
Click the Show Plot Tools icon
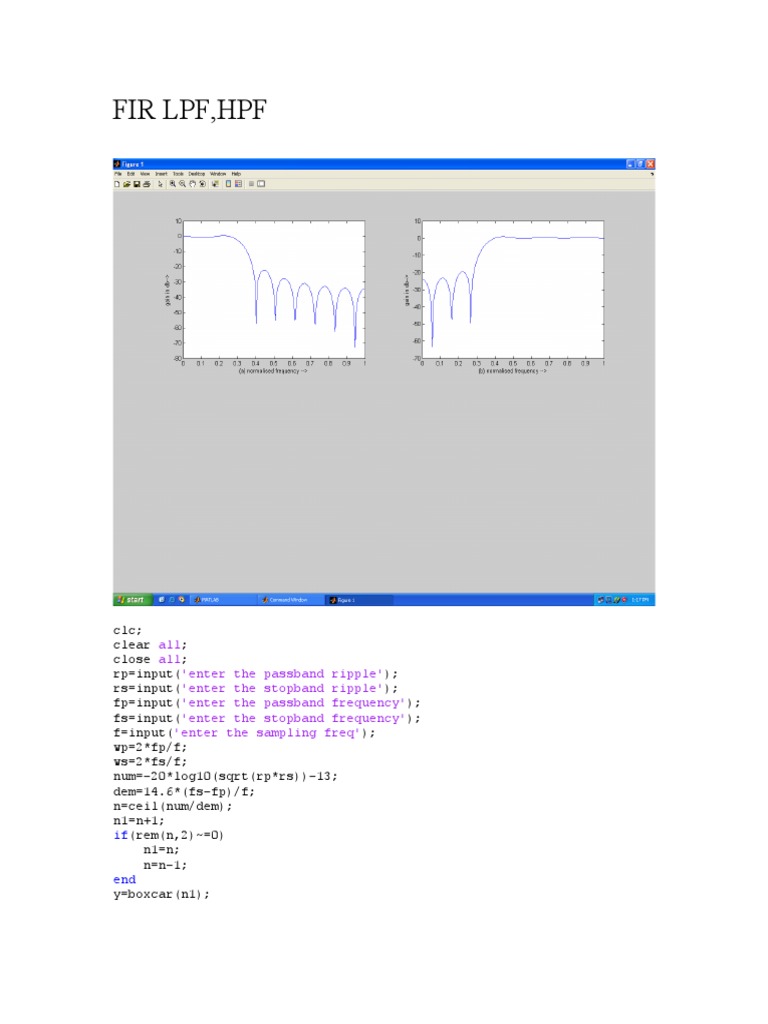pyautogui.click(x=261, y=184)
